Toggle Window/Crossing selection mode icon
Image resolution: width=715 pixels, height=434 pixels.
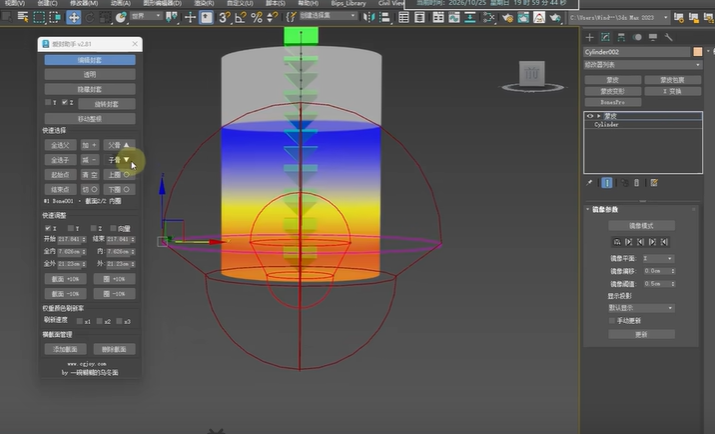coord(55,17)
